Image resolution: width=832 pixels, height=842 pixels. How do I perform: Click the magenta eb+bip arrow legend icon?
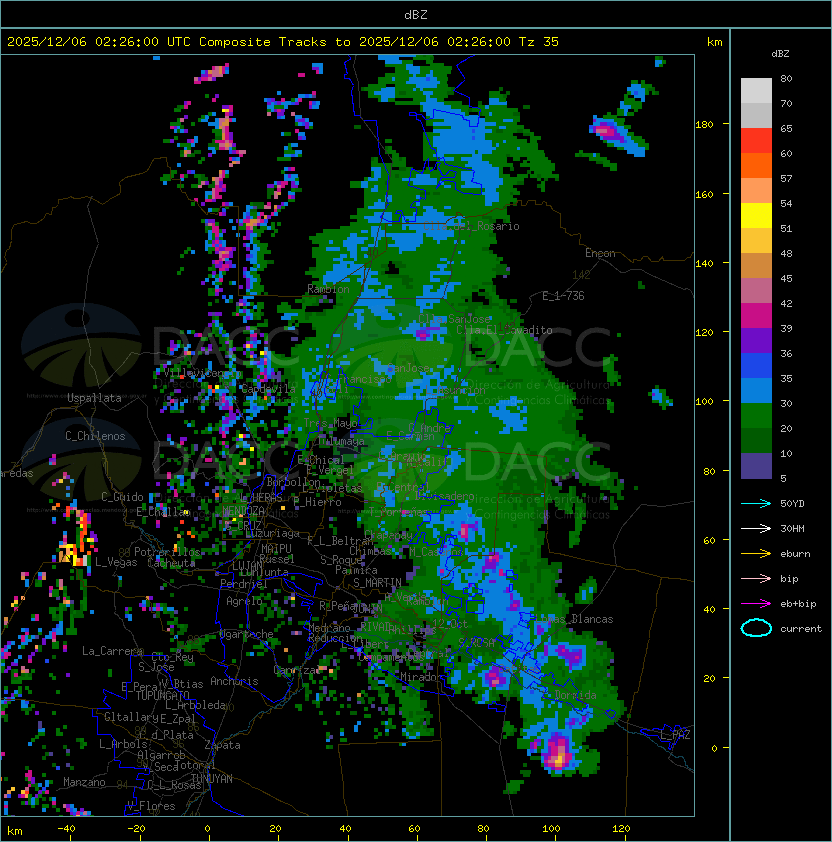click(x=756, y=604)
